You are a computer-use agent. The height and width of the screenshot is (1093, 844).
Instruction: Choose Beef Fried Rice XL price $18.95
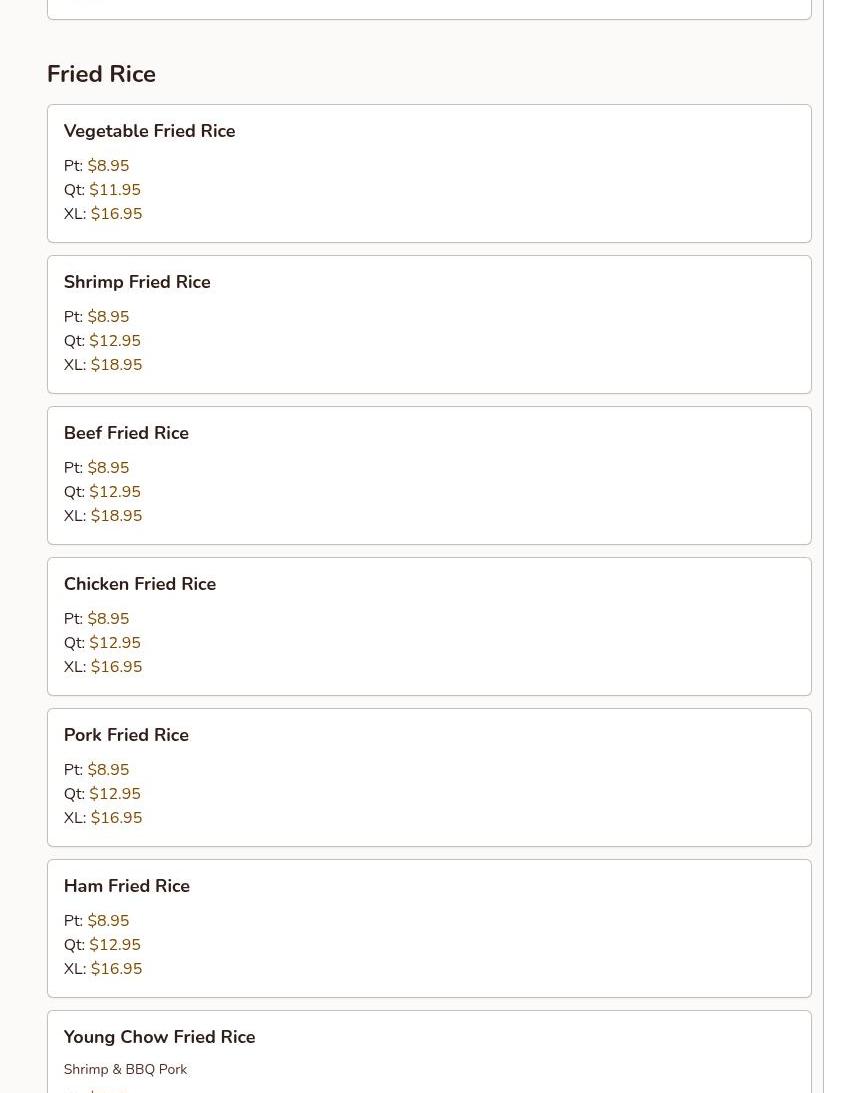[x=116, y=516]
